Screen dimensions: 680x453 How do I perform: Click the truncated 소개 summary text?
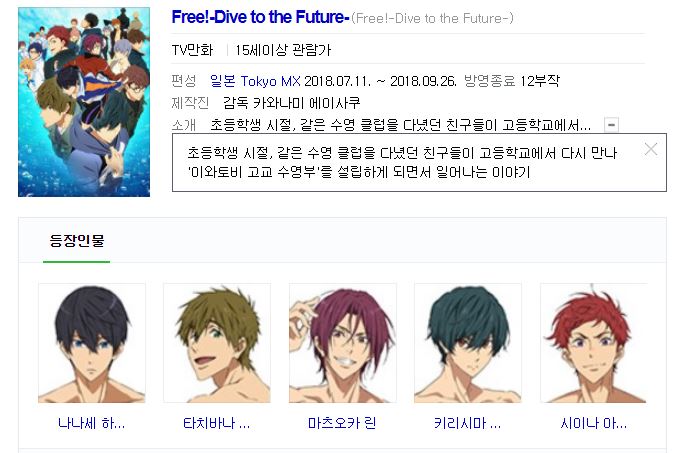401,125
